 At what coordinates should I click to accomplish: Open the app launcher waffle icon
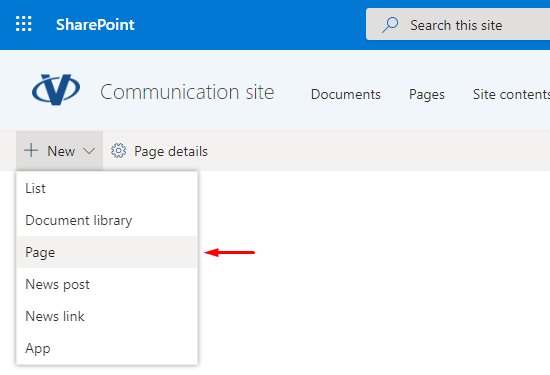(x=24, y=24)
